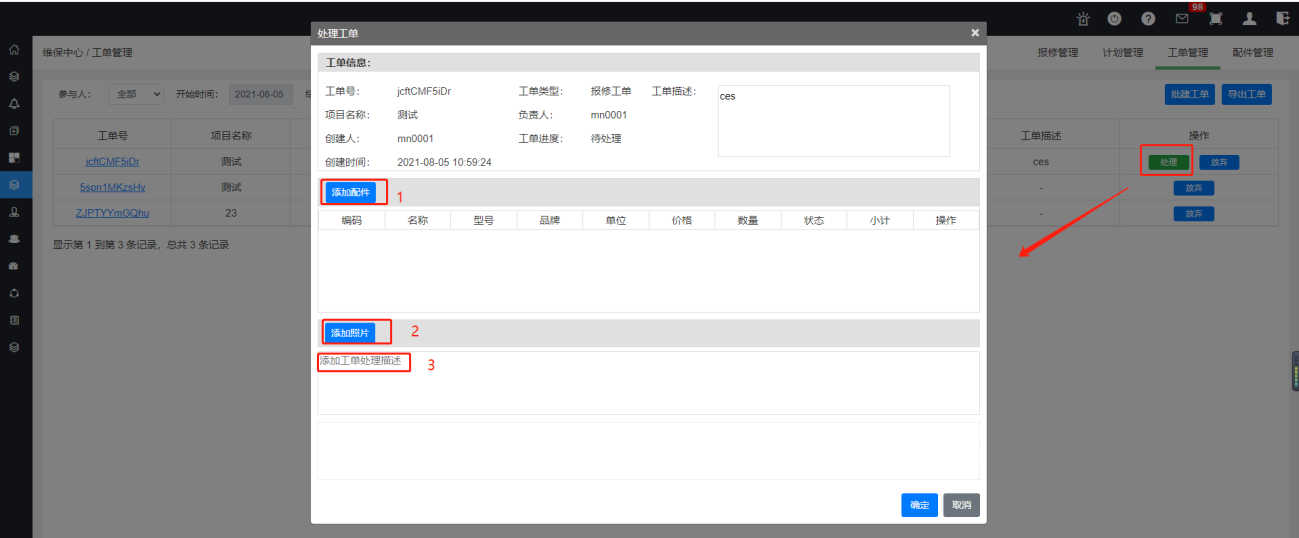The image size is (1299, 538).
Task: Open the stamp-shaped icon in sidebar
Action: 14,212
